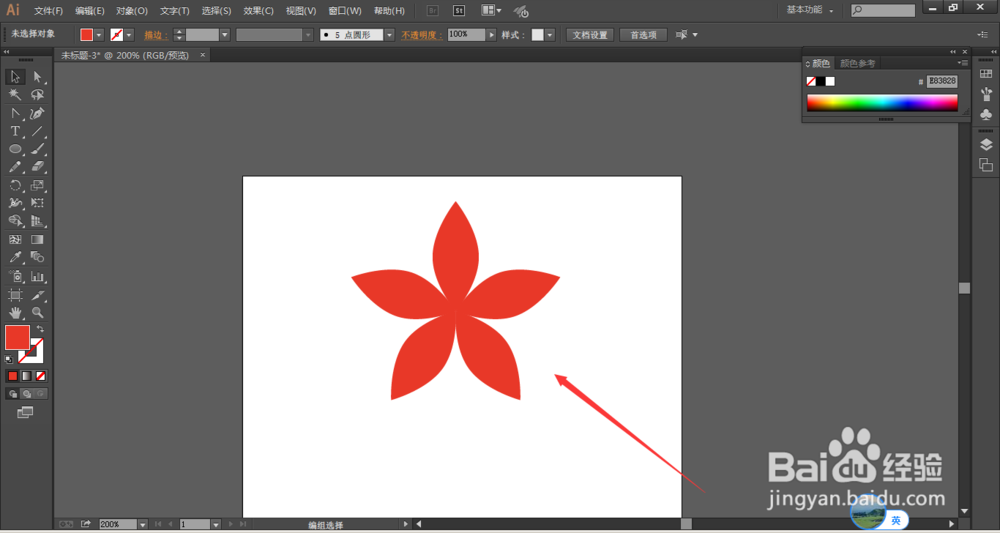
Task: Open the Layers panel icon in right dock
Action: pos(986,145)
